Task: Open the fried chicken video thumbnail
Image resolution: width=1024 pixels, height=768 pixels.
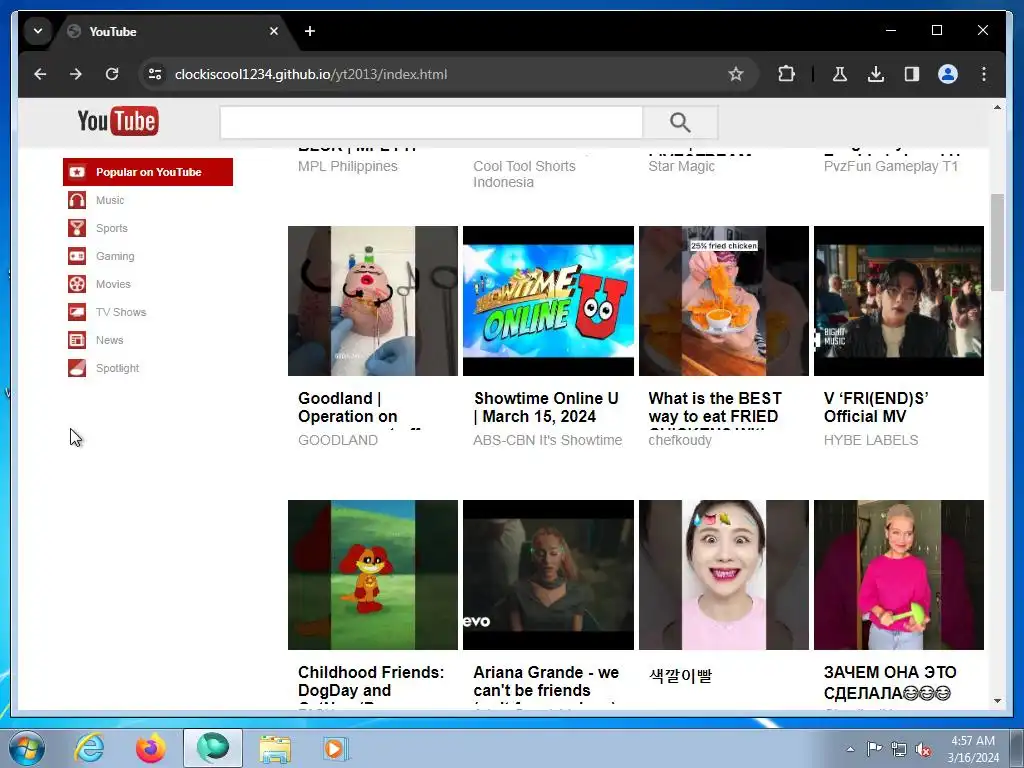Action: [724, 301]
